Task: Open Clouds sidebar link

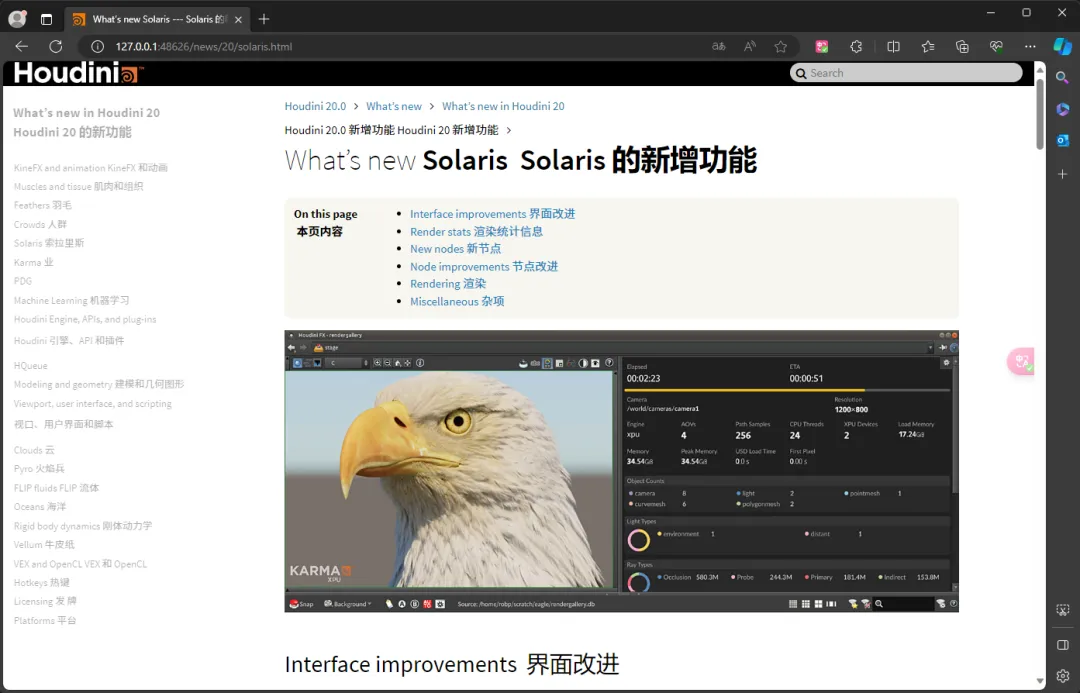Action: pyautogui.click(x=34, y=450)
